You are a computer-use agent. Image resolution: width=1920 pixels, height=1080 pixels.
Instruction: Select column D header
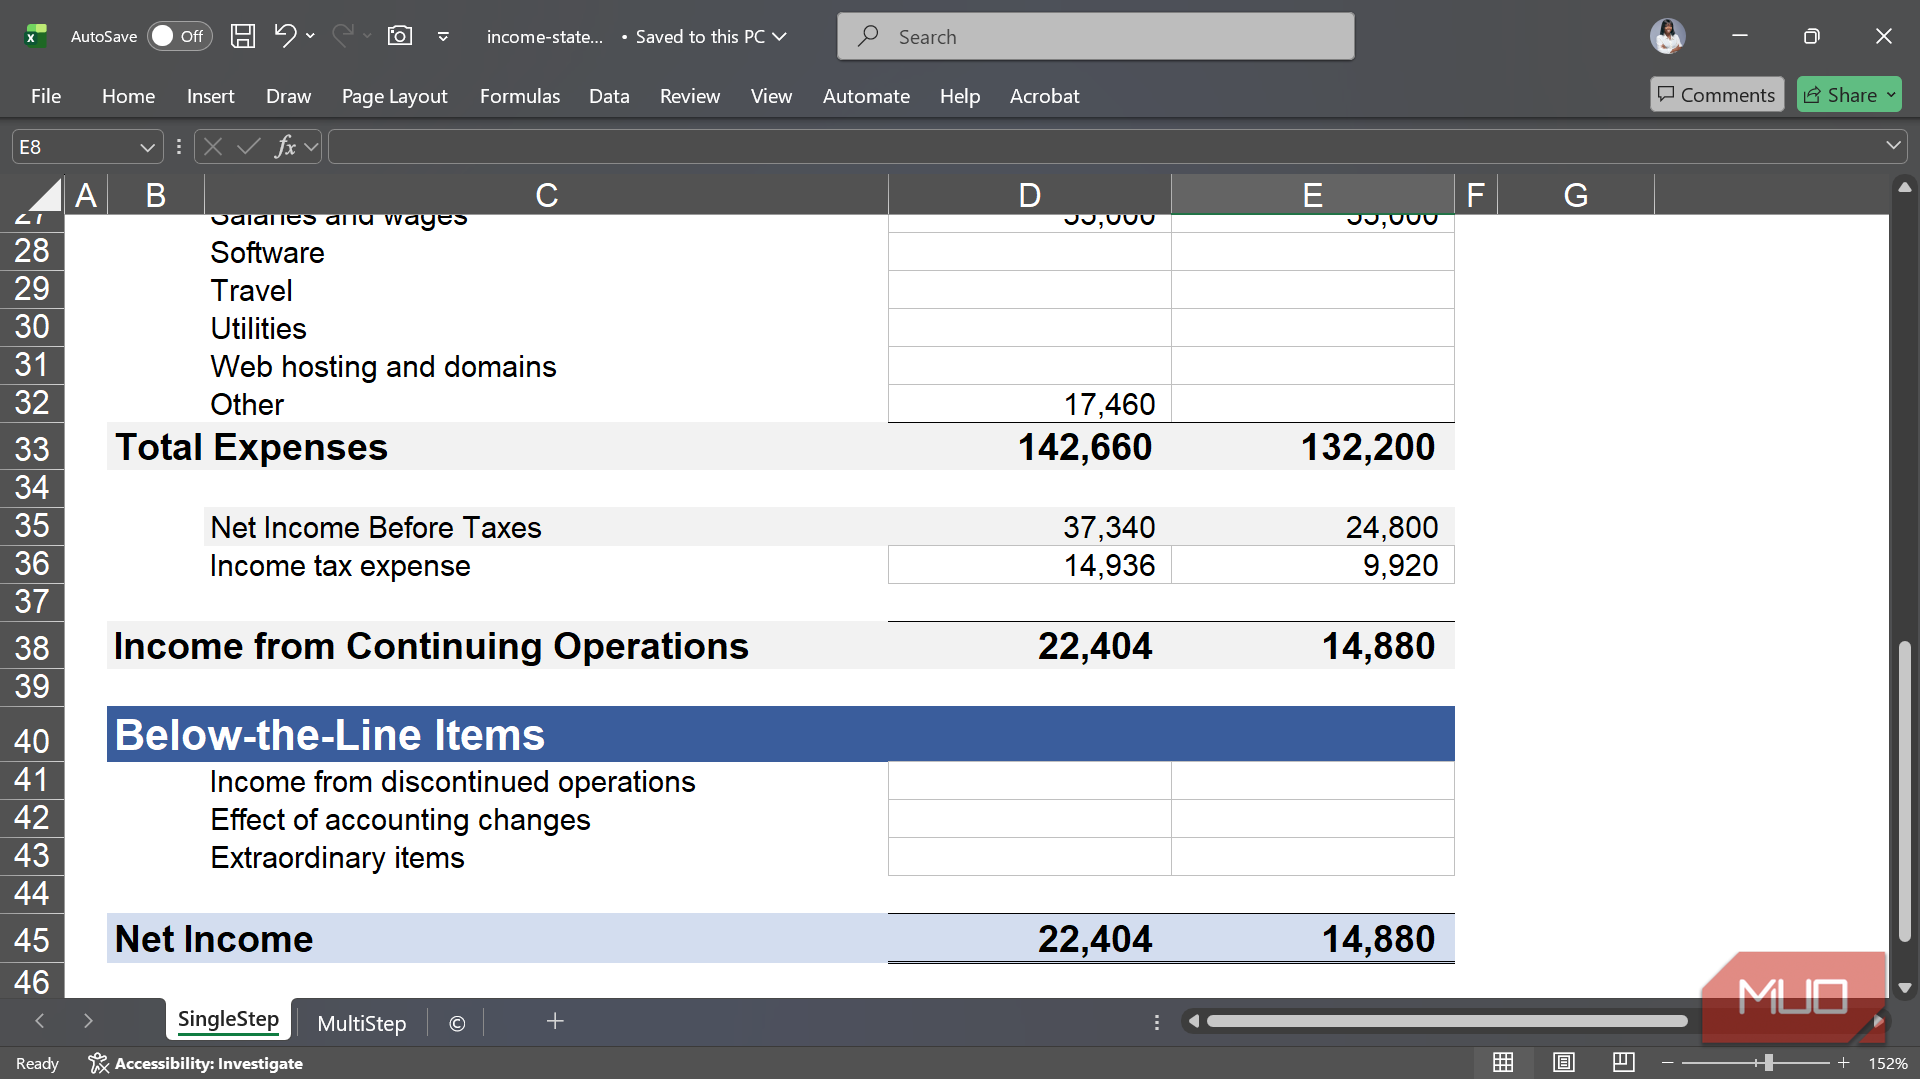(1029, 194)
